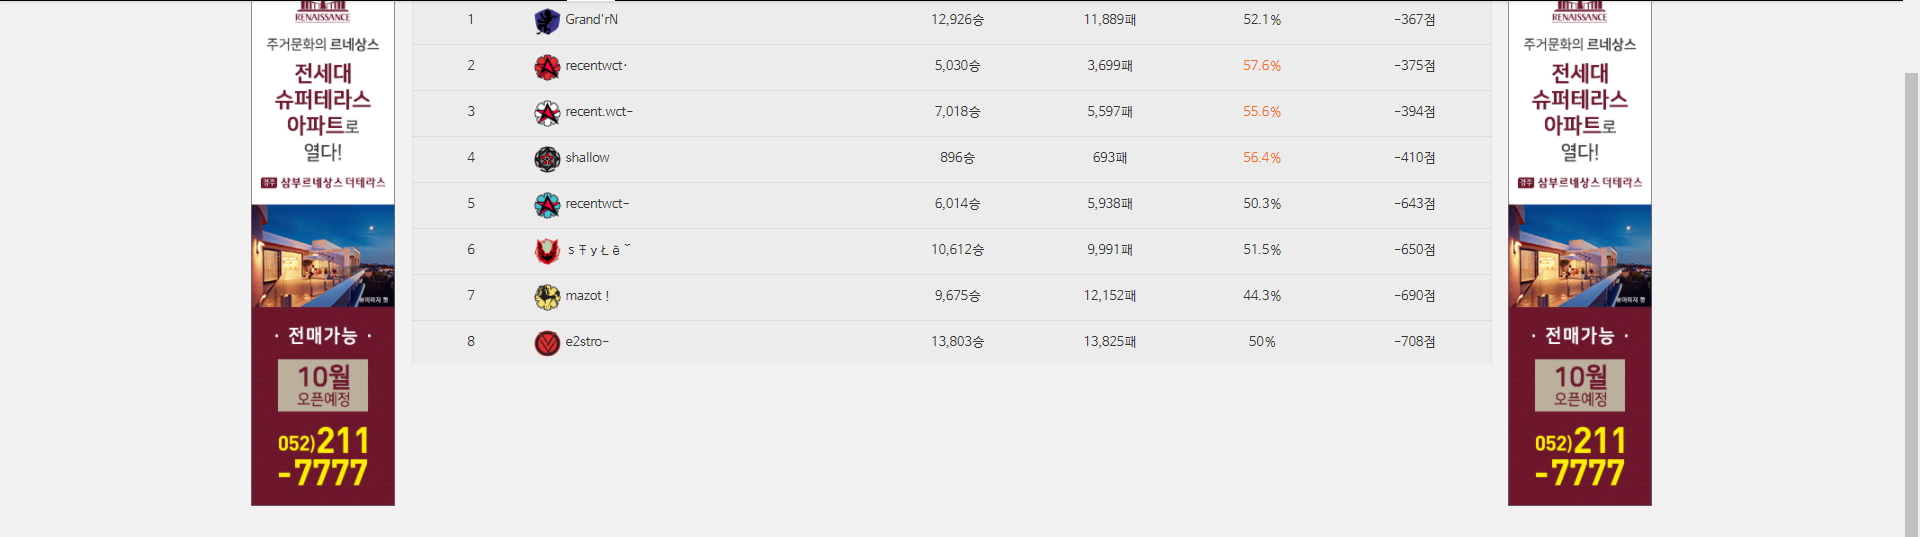Click the avatar icon of rank 5 player
Viewport: 1920px width, 537px height.
547,205
